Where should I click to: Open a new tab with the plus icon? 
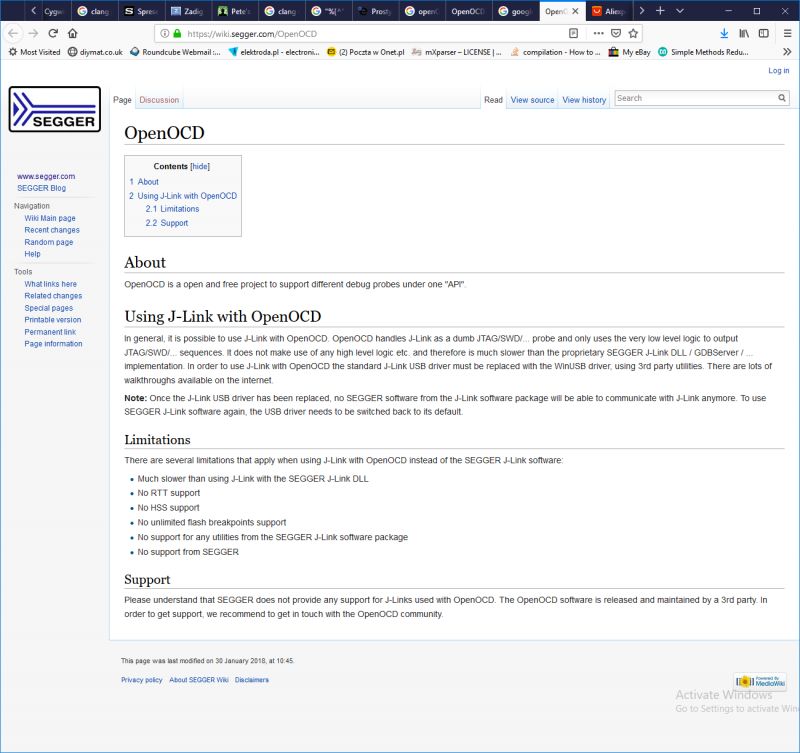[660, 11]
